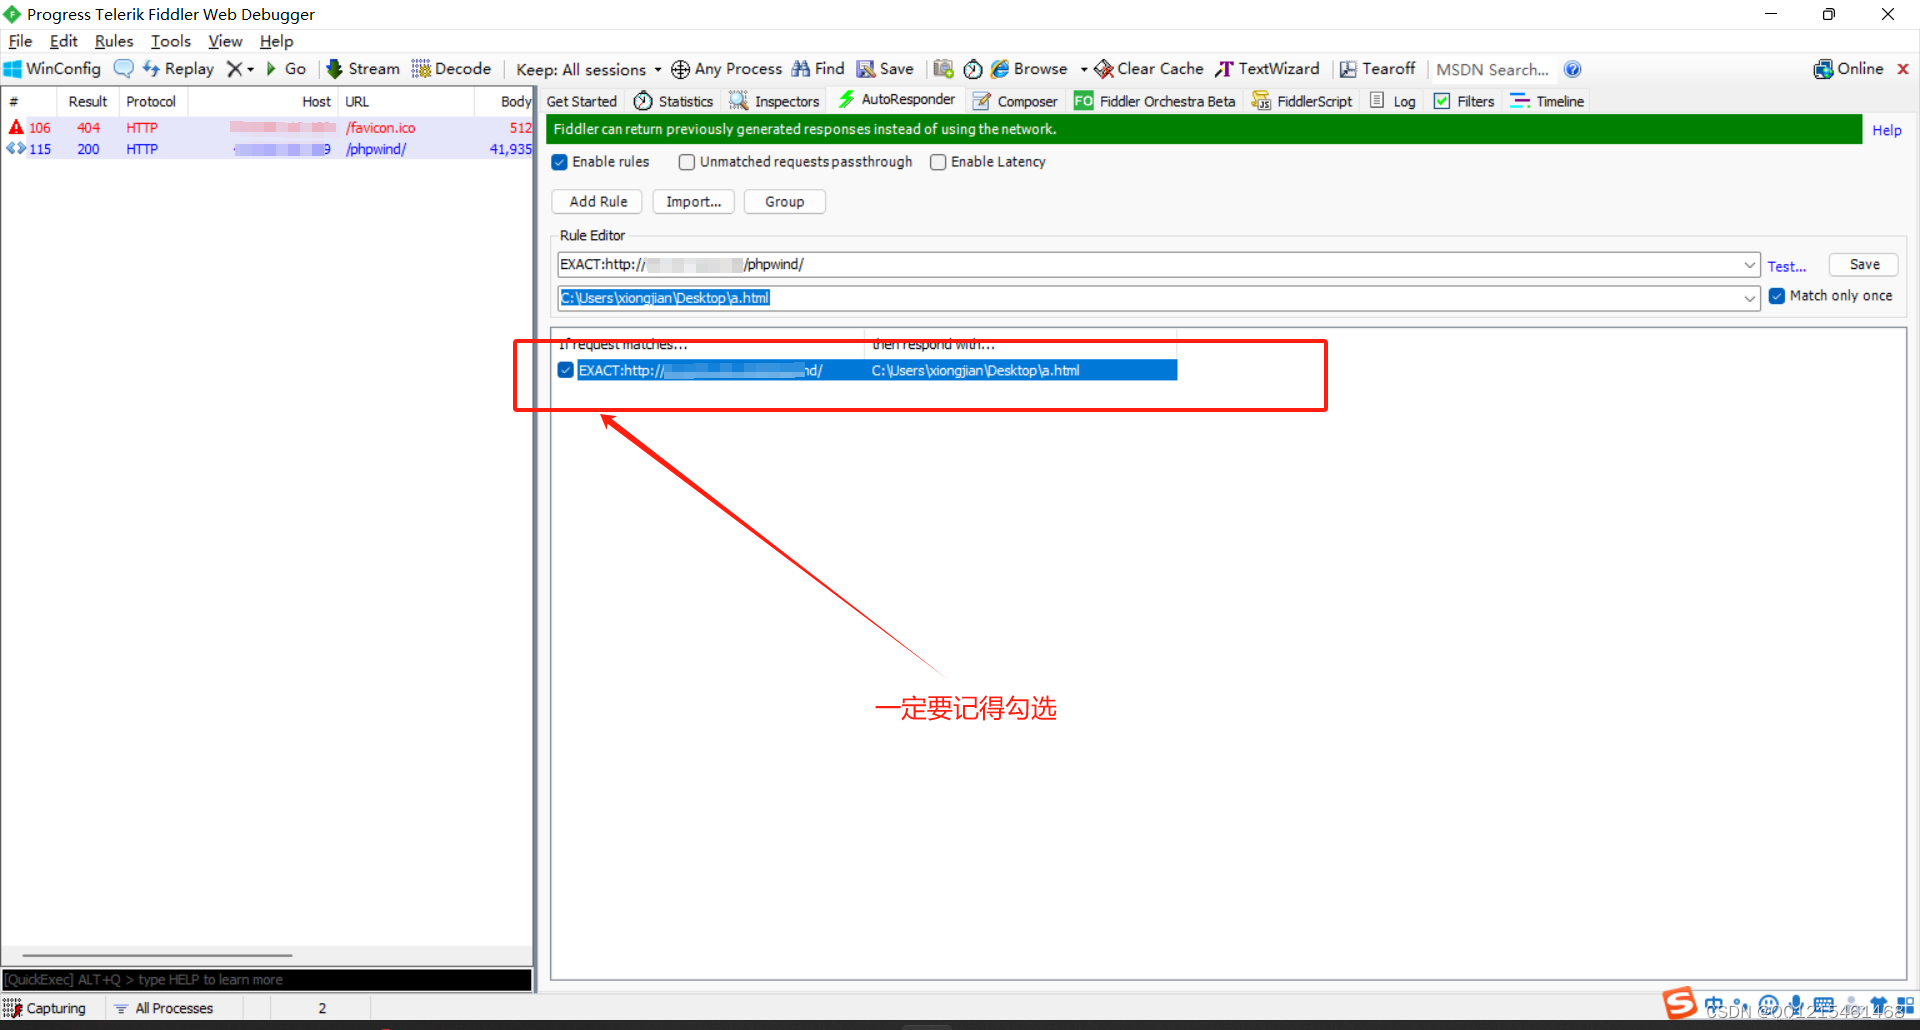Image resolution: width=1920 pixels, height=1030 pixels.
Task: Open the Statistics tab
Action: pos(674,101)
